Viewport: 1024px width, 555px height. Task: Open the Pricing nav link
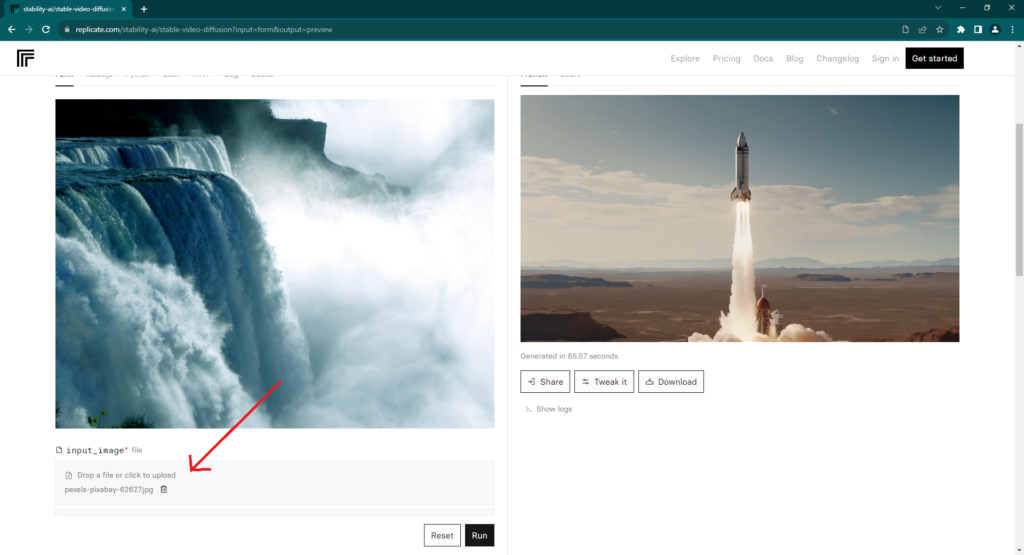726,58
